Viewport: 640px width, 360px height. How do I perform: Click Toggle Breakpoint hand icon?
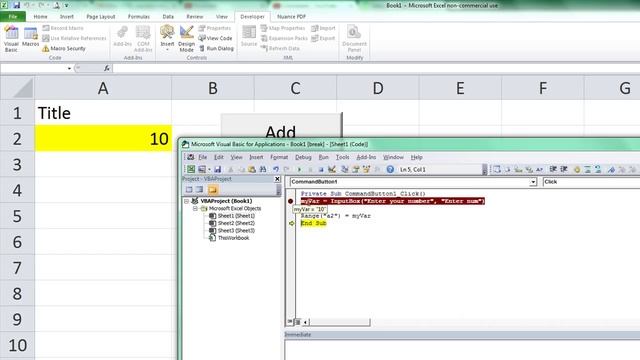click(x=577, y=169)
